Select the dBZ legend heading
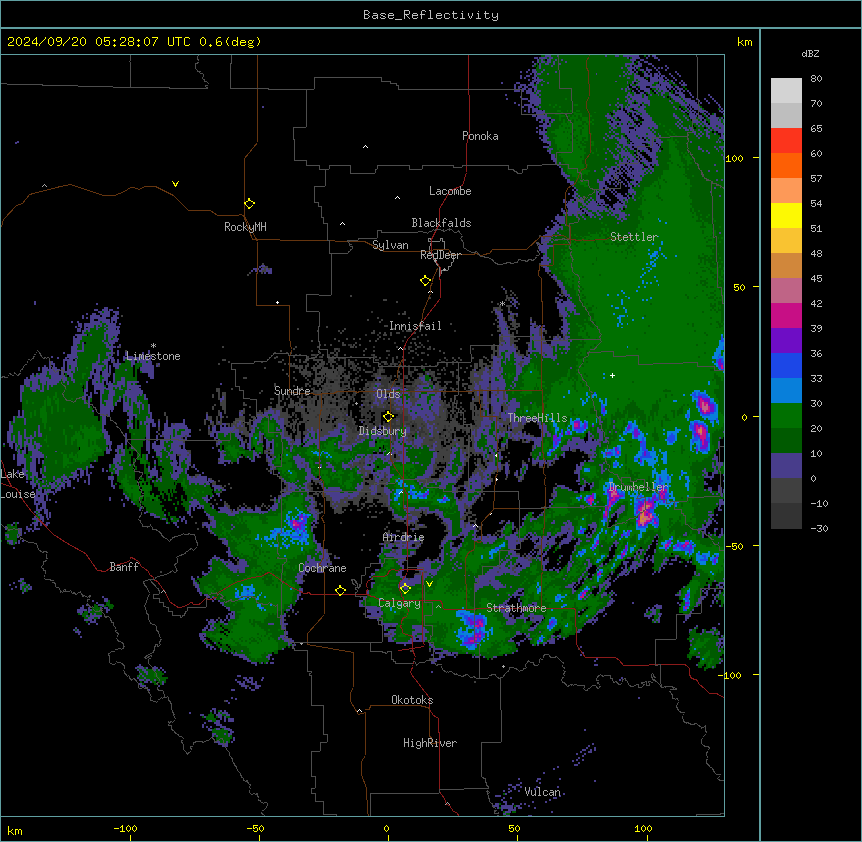Image resolution: width=862 pixels, height=842 pixels. (810, 53)
